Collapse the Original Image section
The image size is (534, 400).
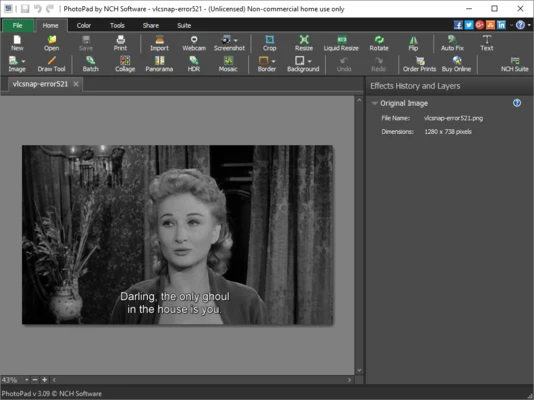pyautogui.click(x=374, y=103)
